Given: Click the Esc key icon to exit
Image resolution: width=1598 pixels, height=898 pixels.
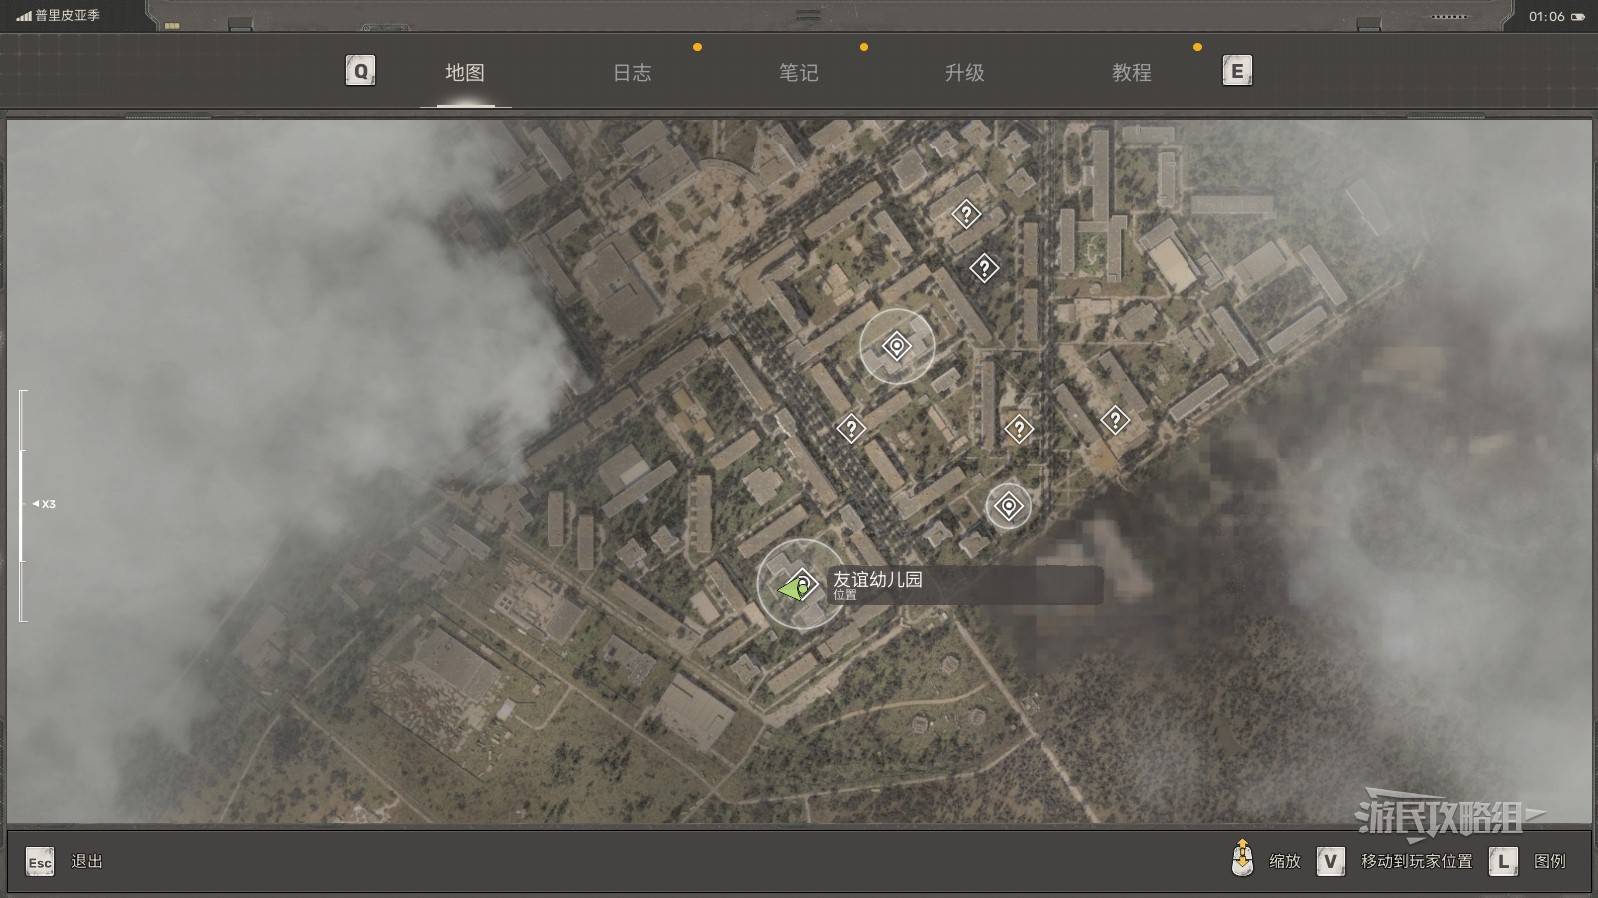Looking at the screenshot, I should [40, 862].
